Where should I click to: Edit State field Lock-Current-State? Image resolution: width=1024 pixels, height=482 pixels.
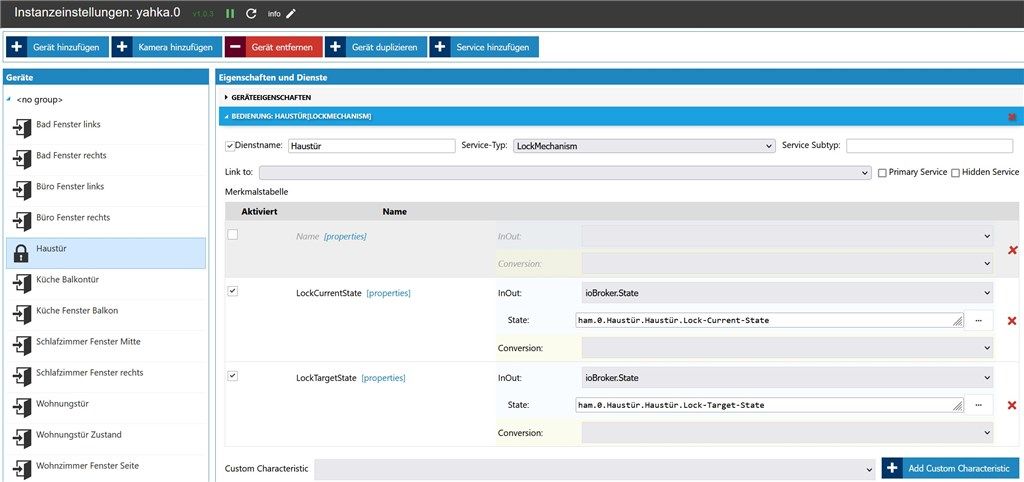[769, 320]
